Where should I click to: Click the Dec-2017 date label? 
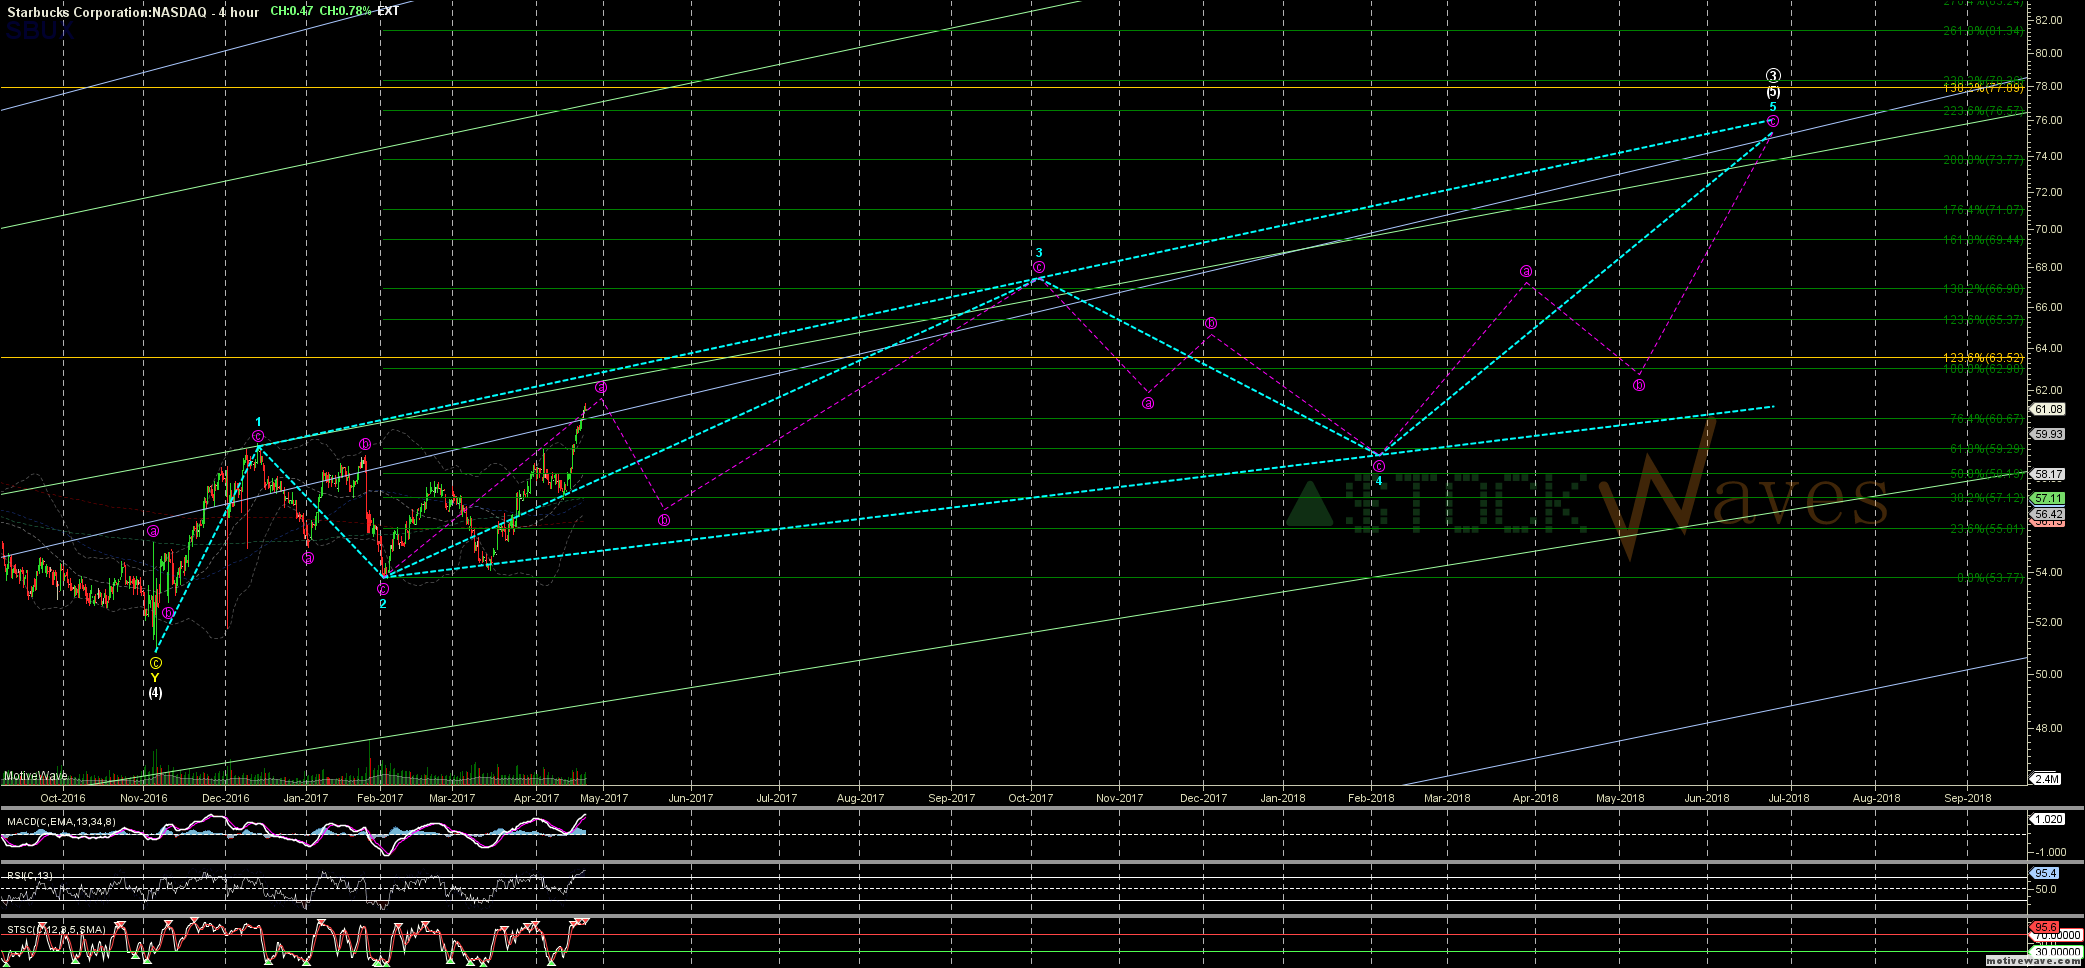pos(1203,798)
